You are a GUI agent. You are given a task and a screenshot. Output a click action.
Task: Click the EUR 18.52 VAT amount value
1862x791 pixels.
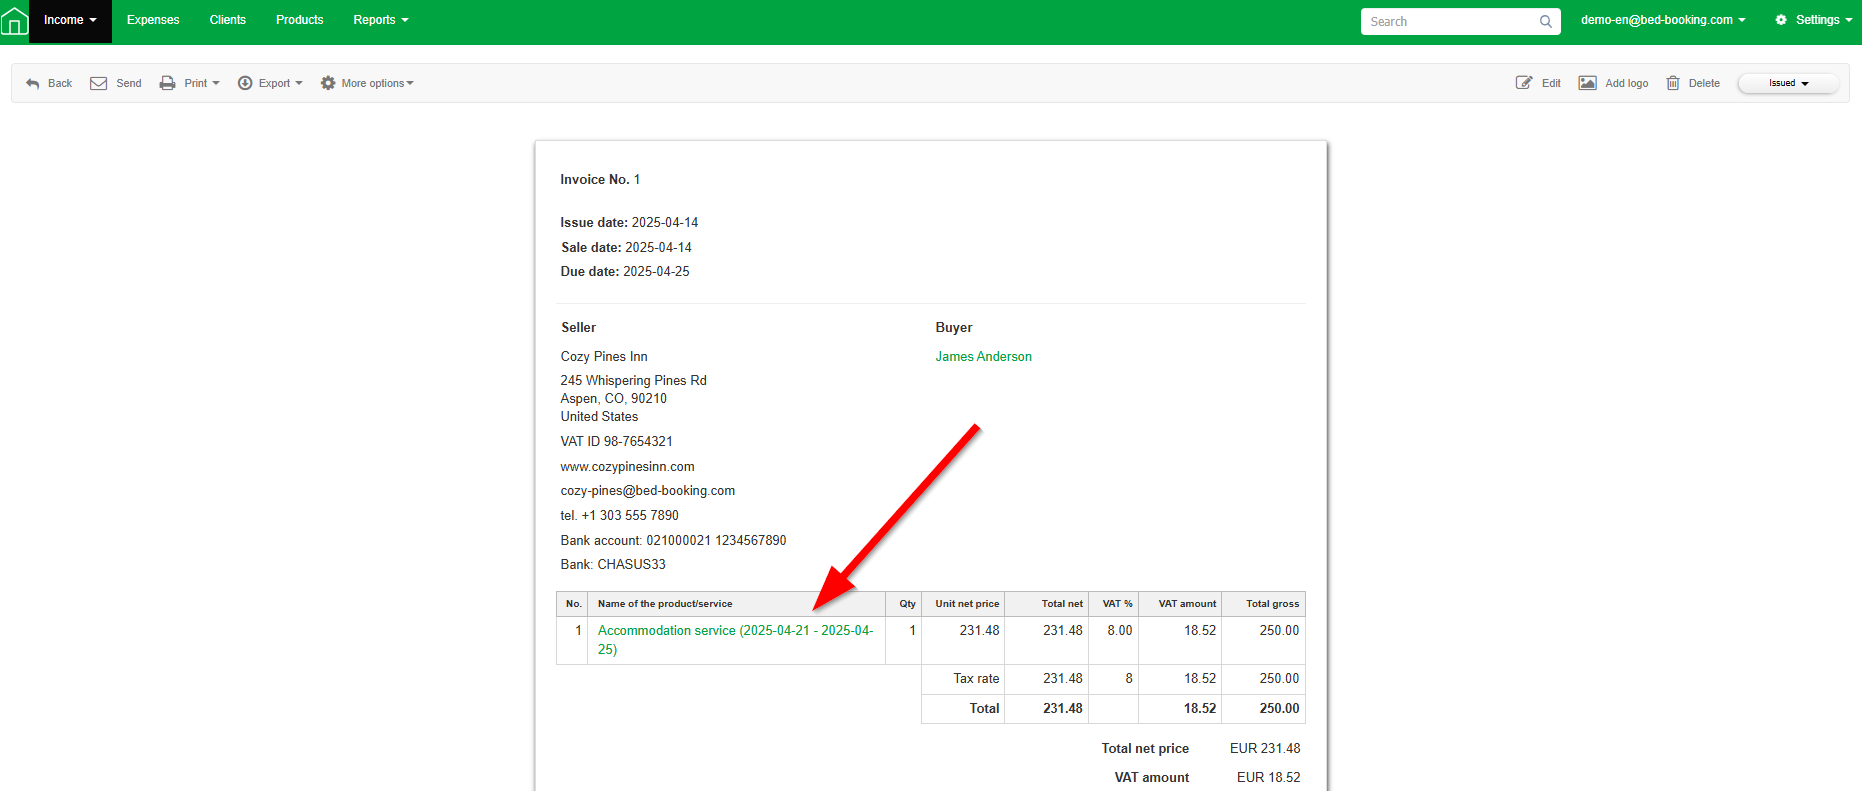(1268, 778)
